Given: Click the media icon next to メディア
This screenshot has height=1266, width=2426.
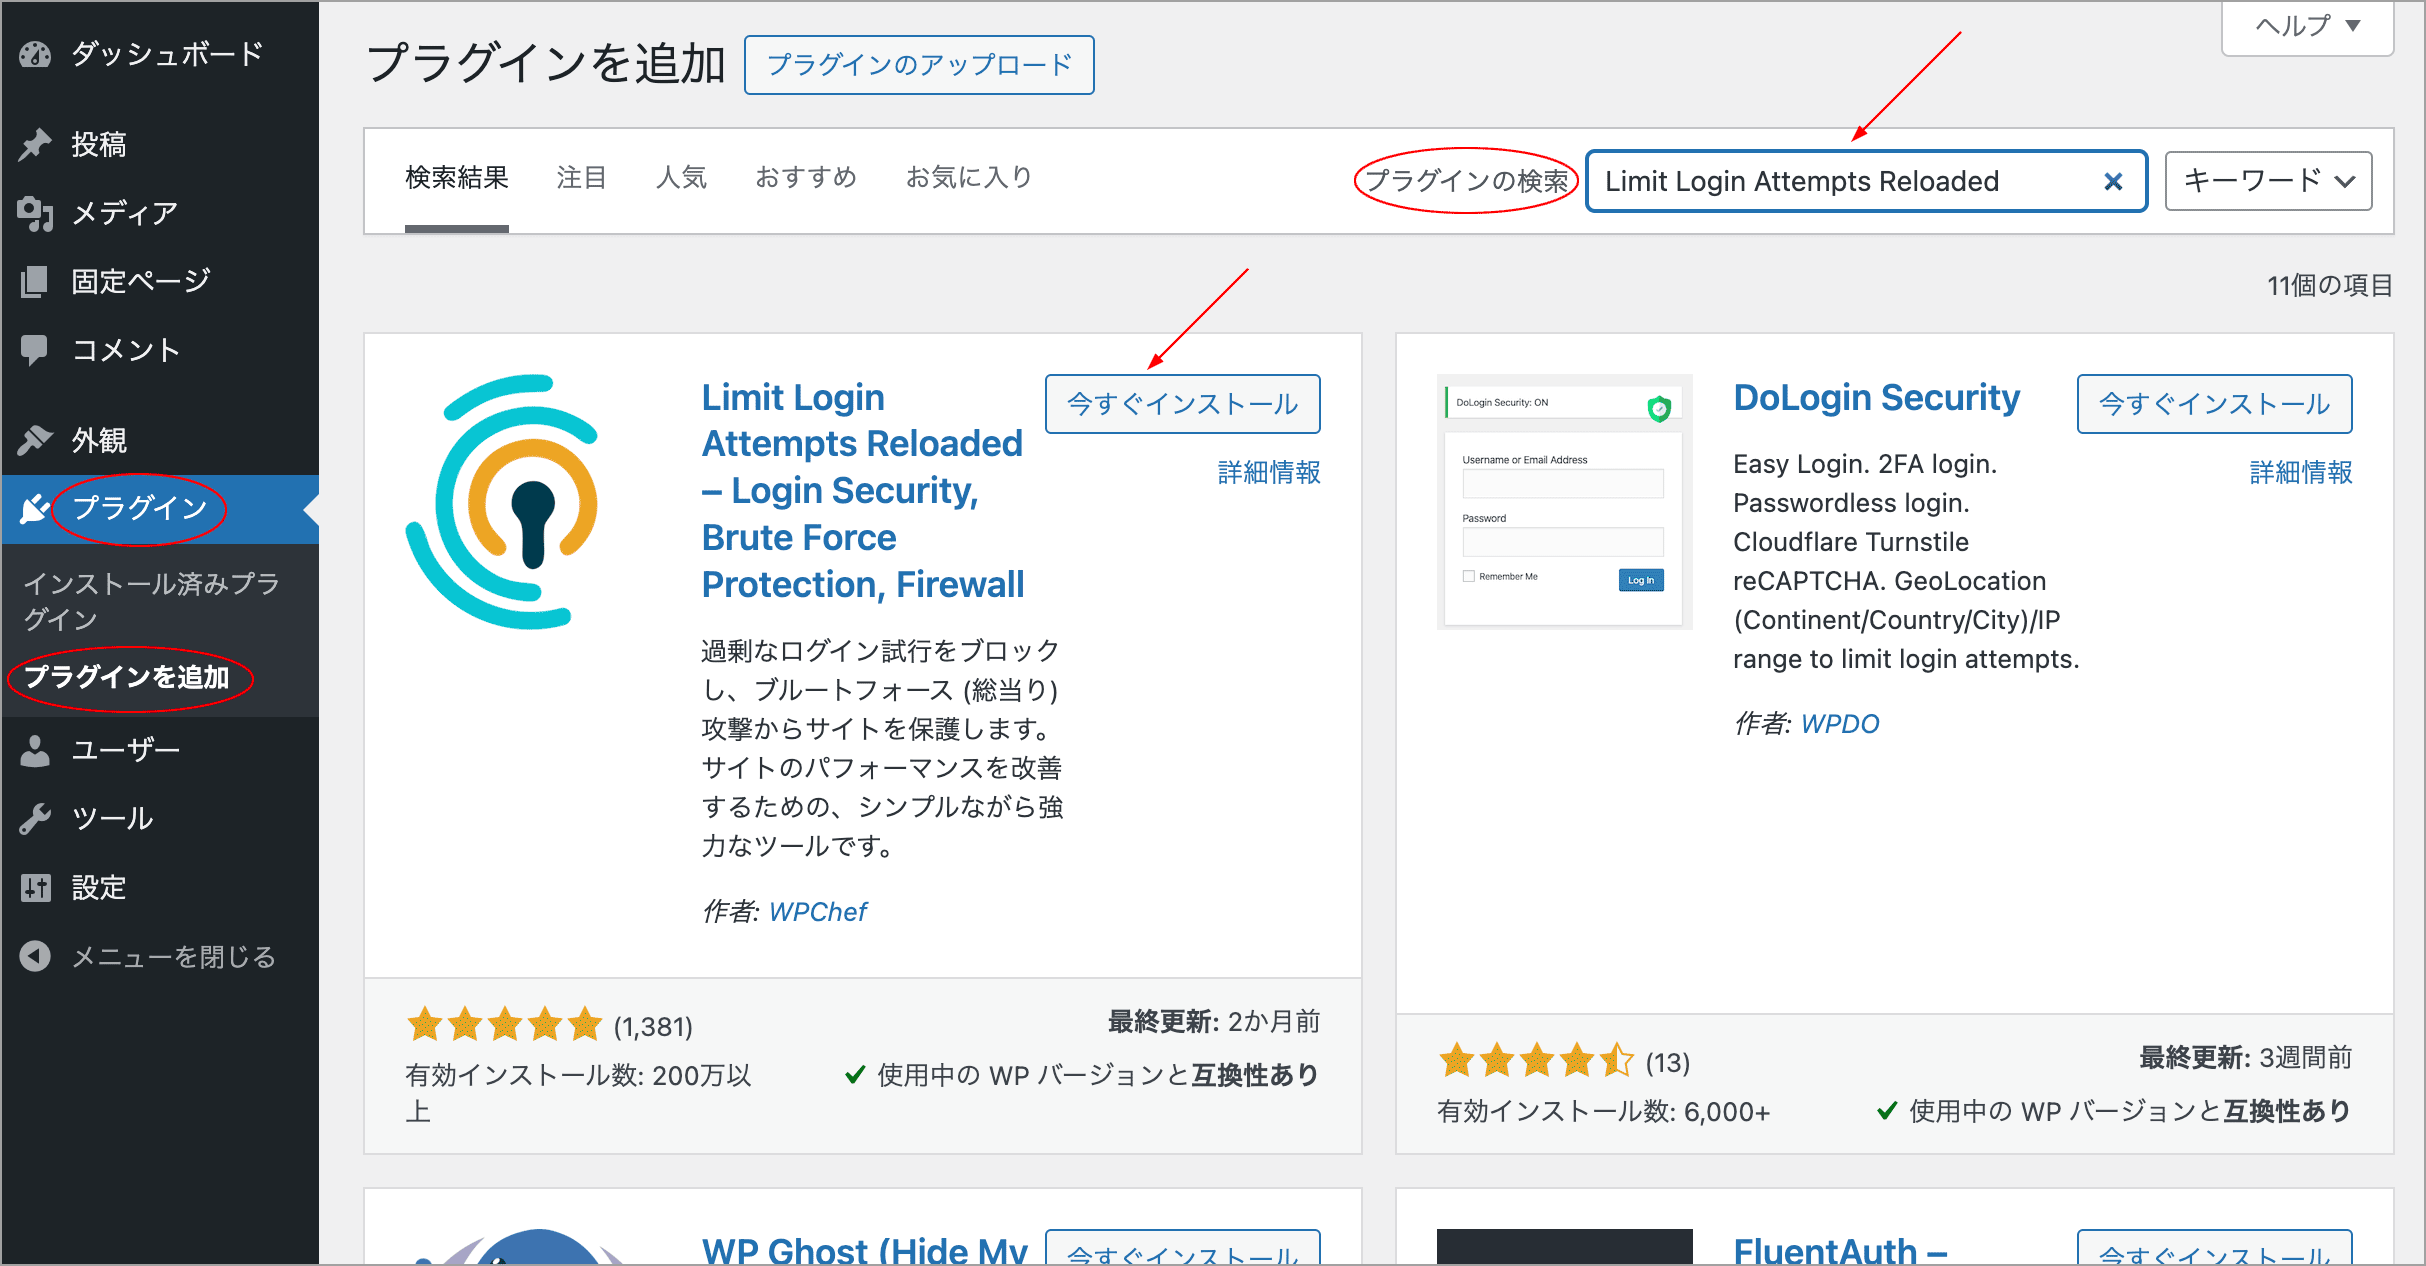Looking at the screenshot, I should [x=35, y=213].
